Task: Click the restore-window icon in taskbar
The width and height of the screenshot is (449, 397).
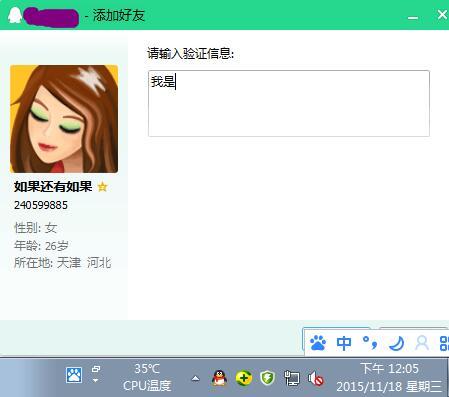Action: click(96, 369)
